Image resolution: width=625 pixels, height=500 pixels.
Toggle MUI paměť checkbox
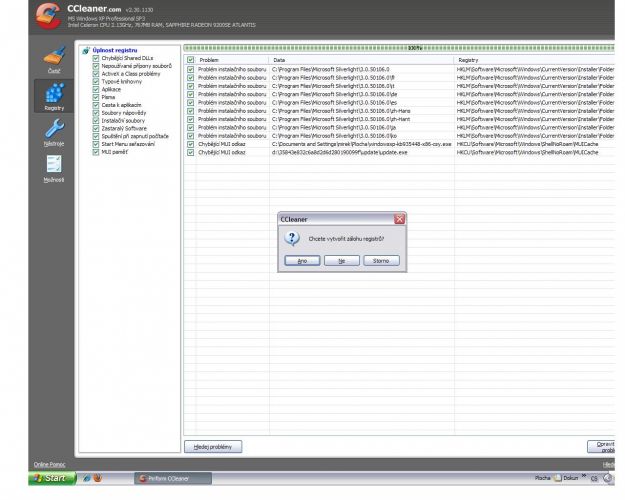pos(96,152)
